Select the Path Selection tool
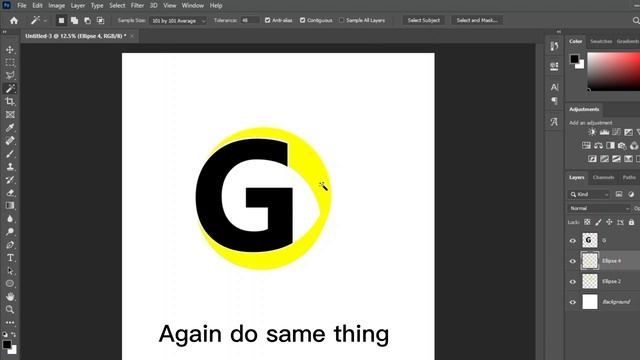This screenshot has height=360, width=640. 10,271
